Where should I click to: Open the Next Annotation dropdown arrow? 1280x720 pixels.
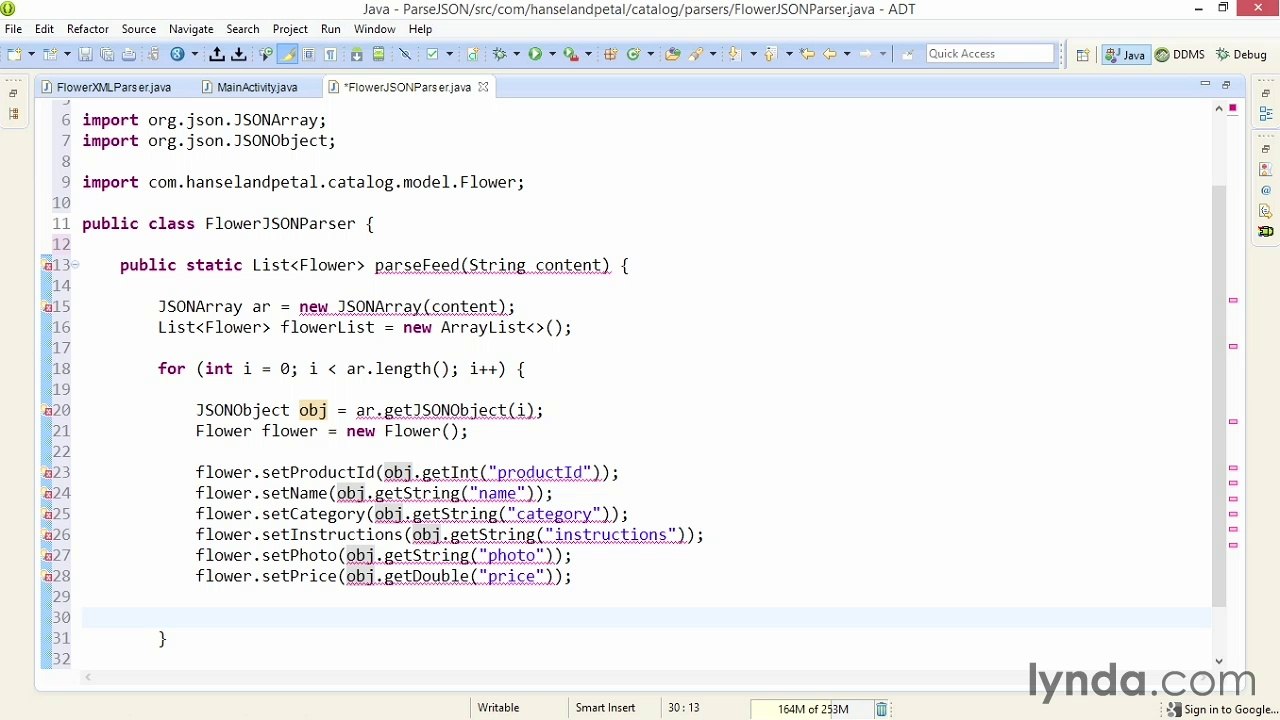coord(753,54)
